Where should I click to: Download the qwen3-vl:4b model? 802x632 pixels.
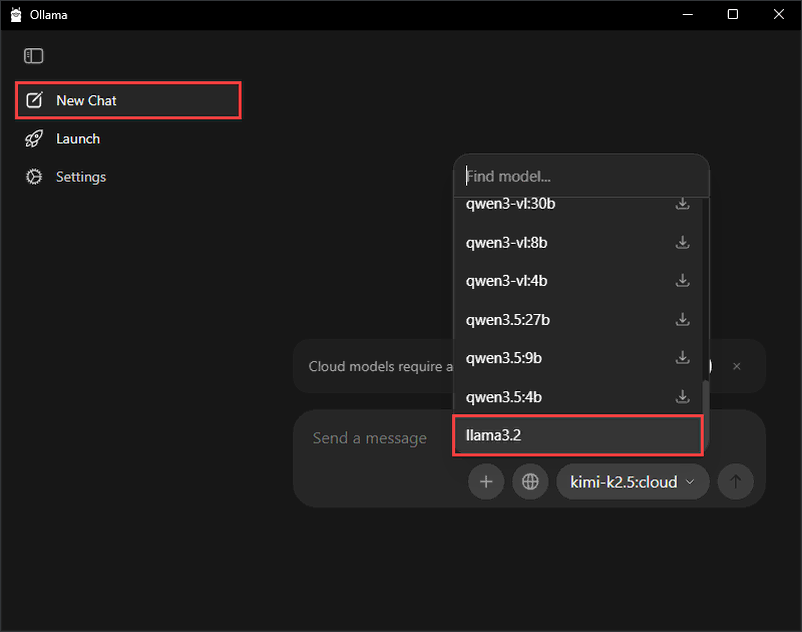point(682,281)
